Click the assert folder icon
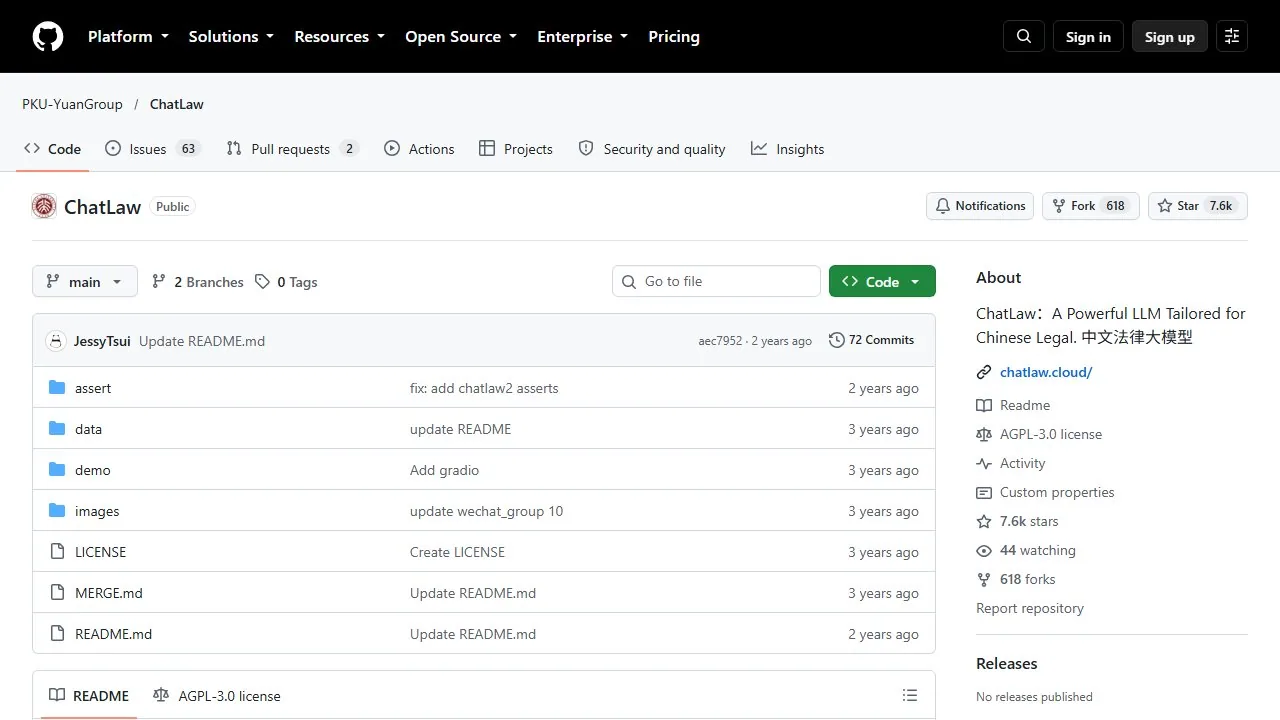The width and height of the screenshot is (1280, 720). tap(57, 388)
